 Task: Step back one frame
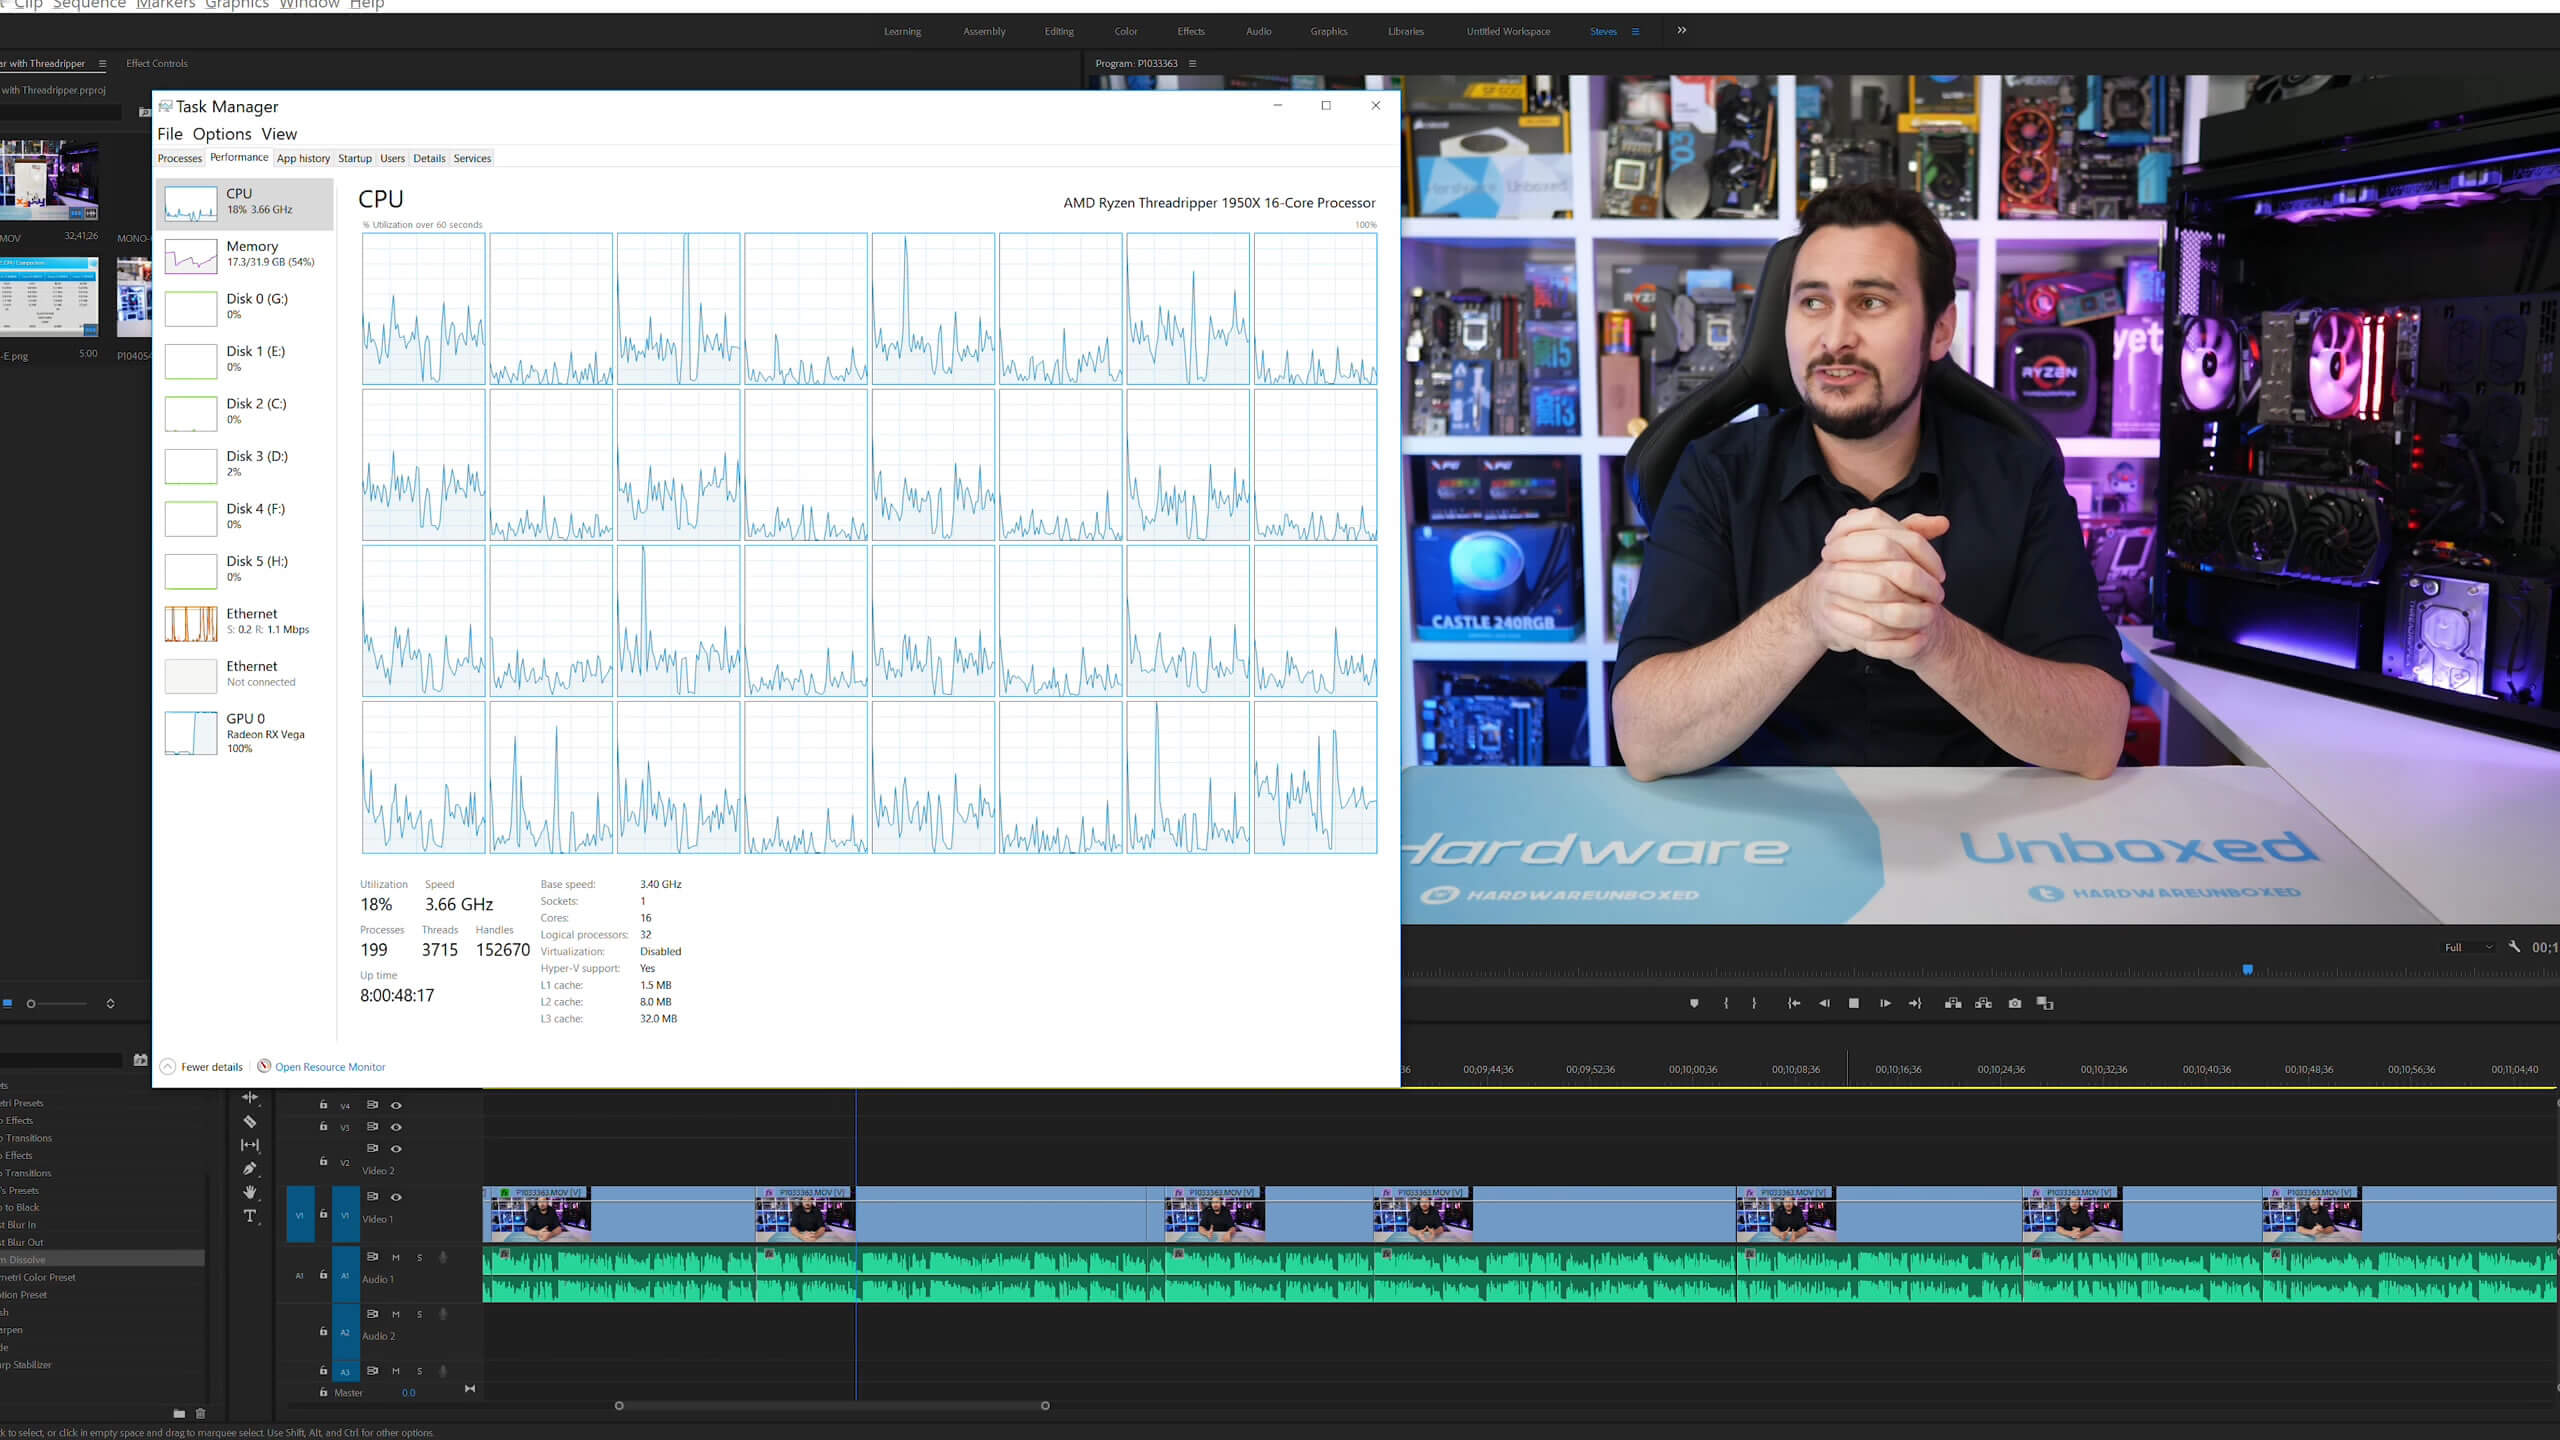coord(1824,1003)
